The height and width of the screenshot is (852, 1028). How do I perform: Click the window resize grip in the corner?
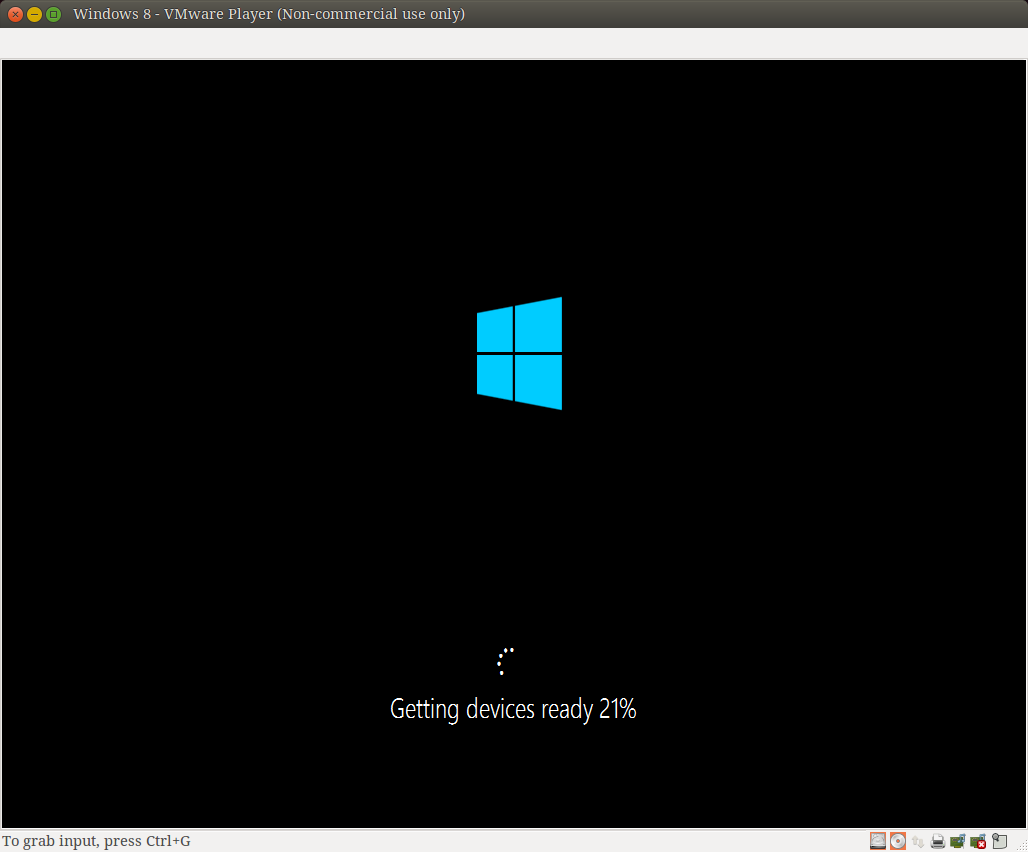point(1021,845)
